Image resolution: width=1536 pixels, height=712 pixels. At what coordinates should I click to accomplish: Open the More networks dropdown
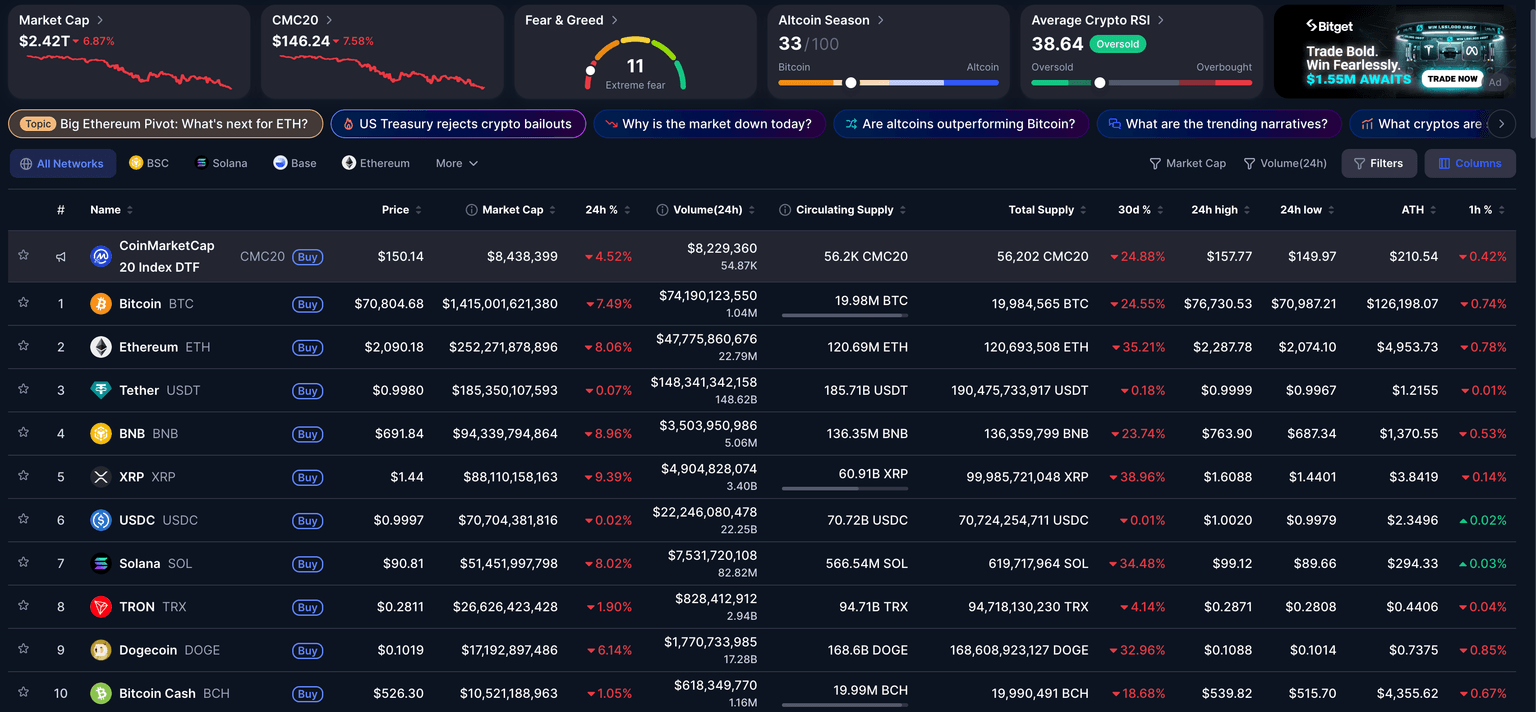click(x=456, y=163)
